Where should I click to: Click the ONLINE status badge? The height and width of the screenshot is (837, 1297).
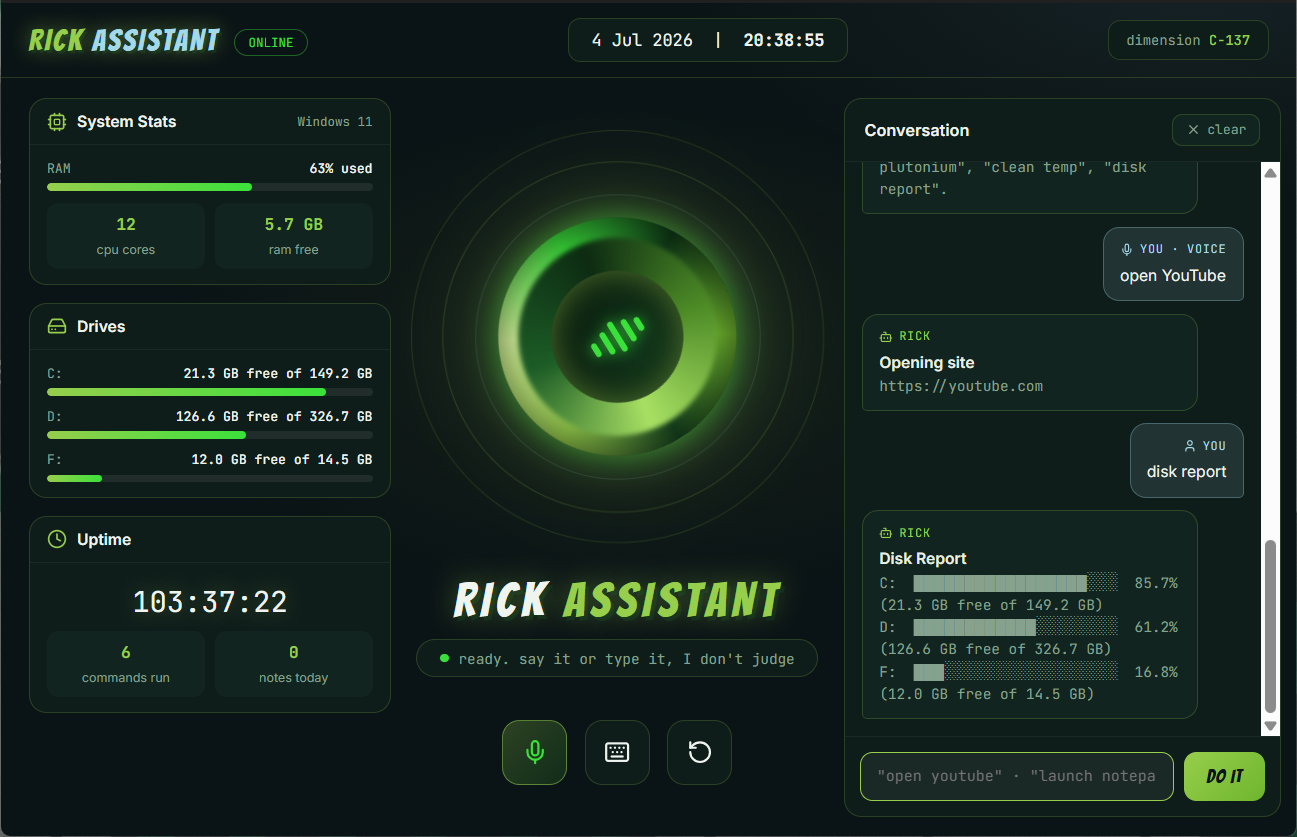click(271, 43)
